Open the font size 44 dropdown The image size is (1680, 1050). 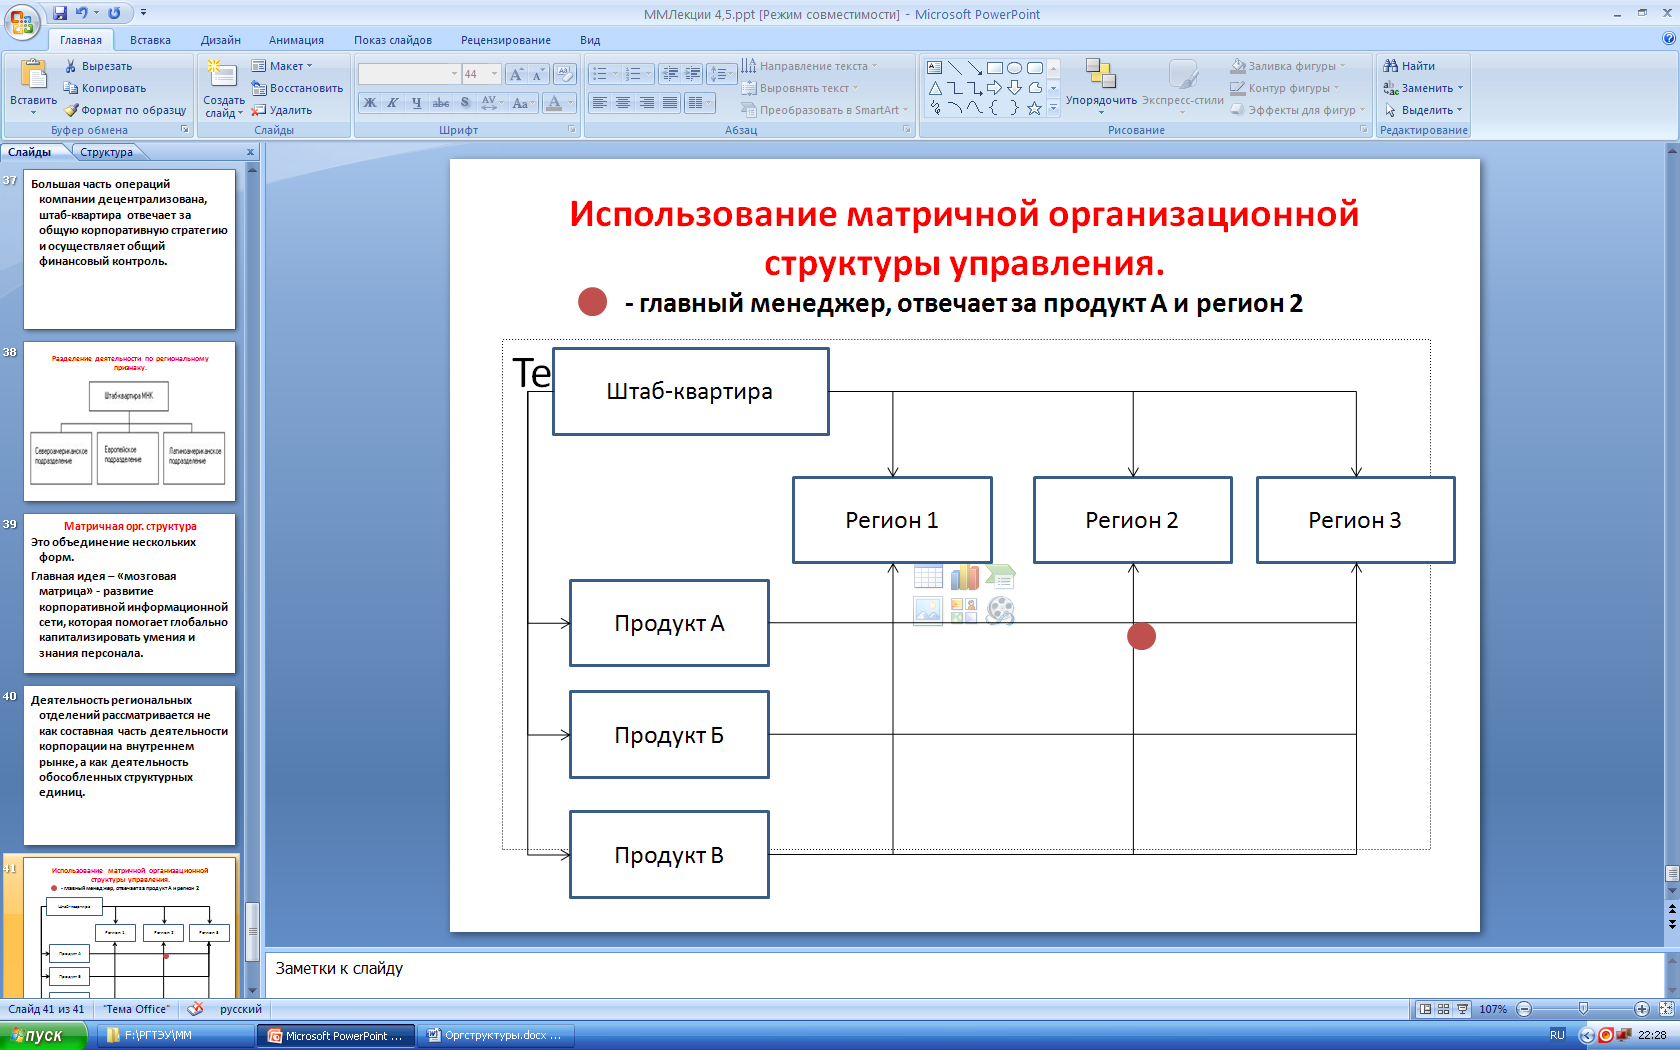click(x=494, y=74)
